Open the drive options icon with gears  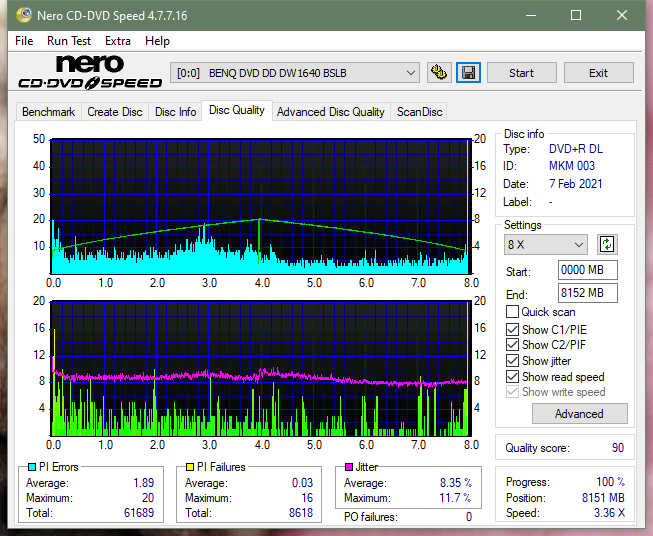click(439, 73)
